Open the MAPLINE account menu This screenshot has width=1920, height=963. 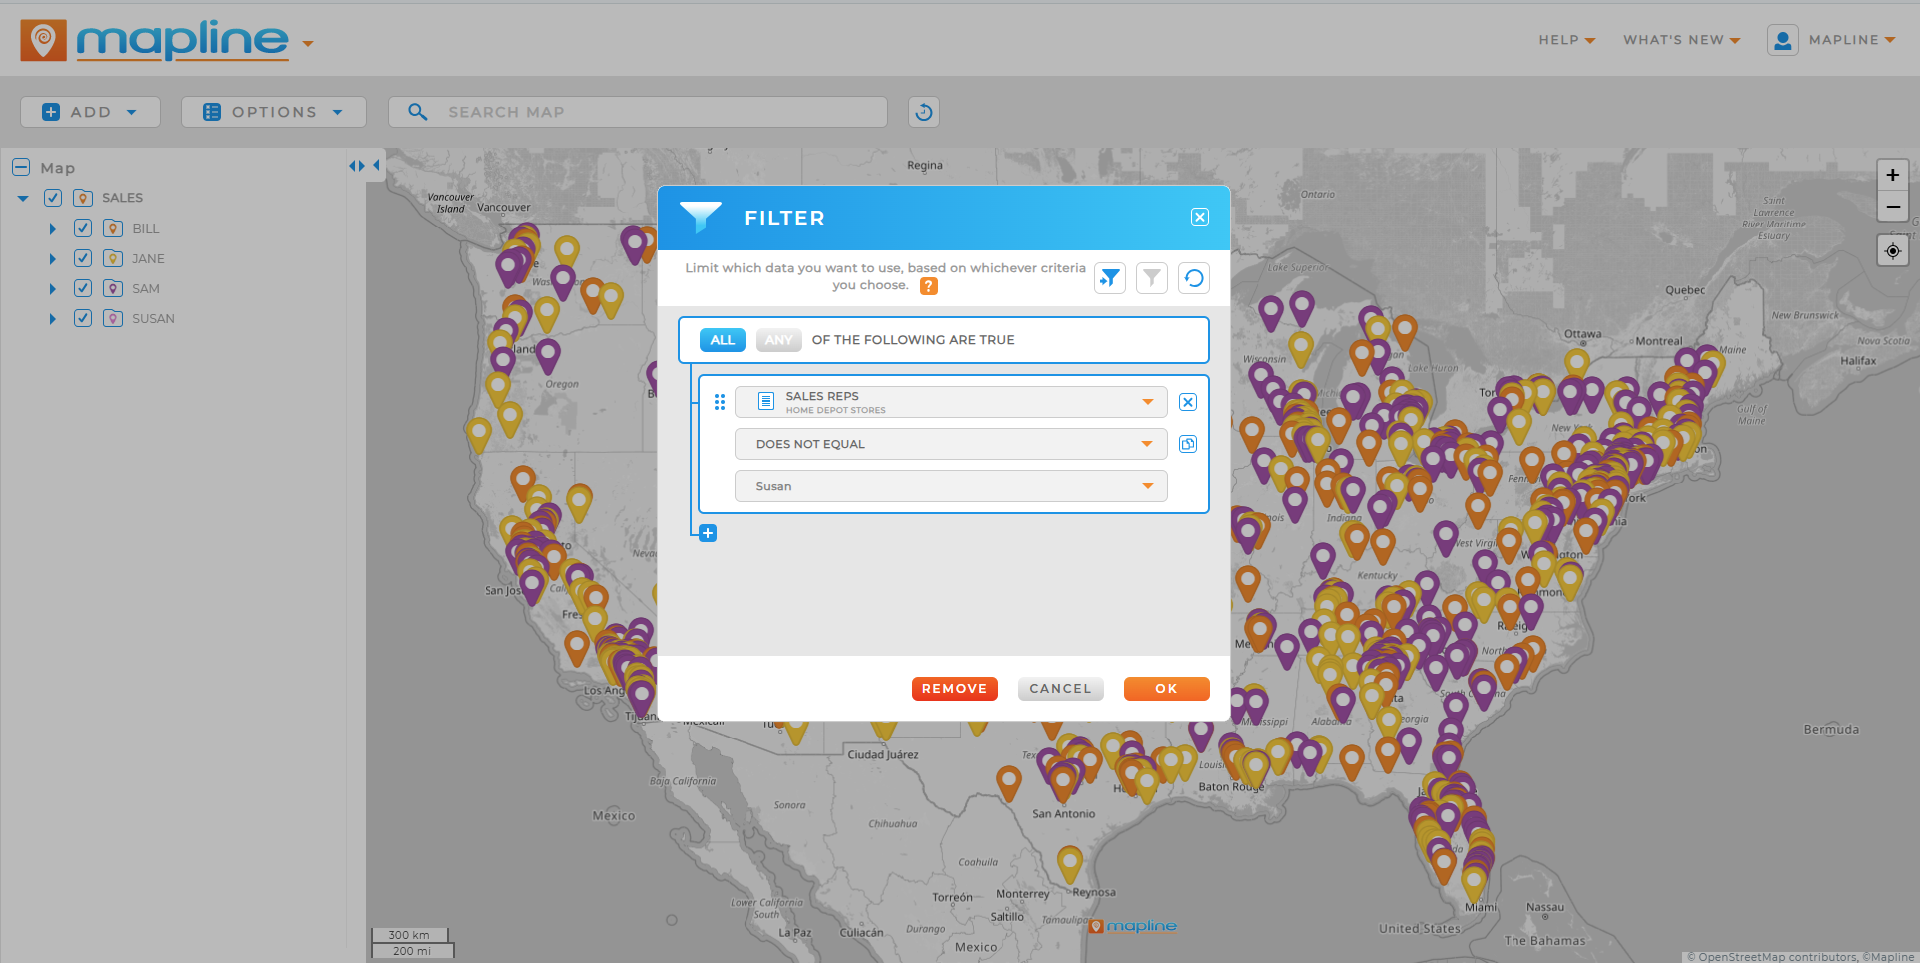pos(1851,40)
